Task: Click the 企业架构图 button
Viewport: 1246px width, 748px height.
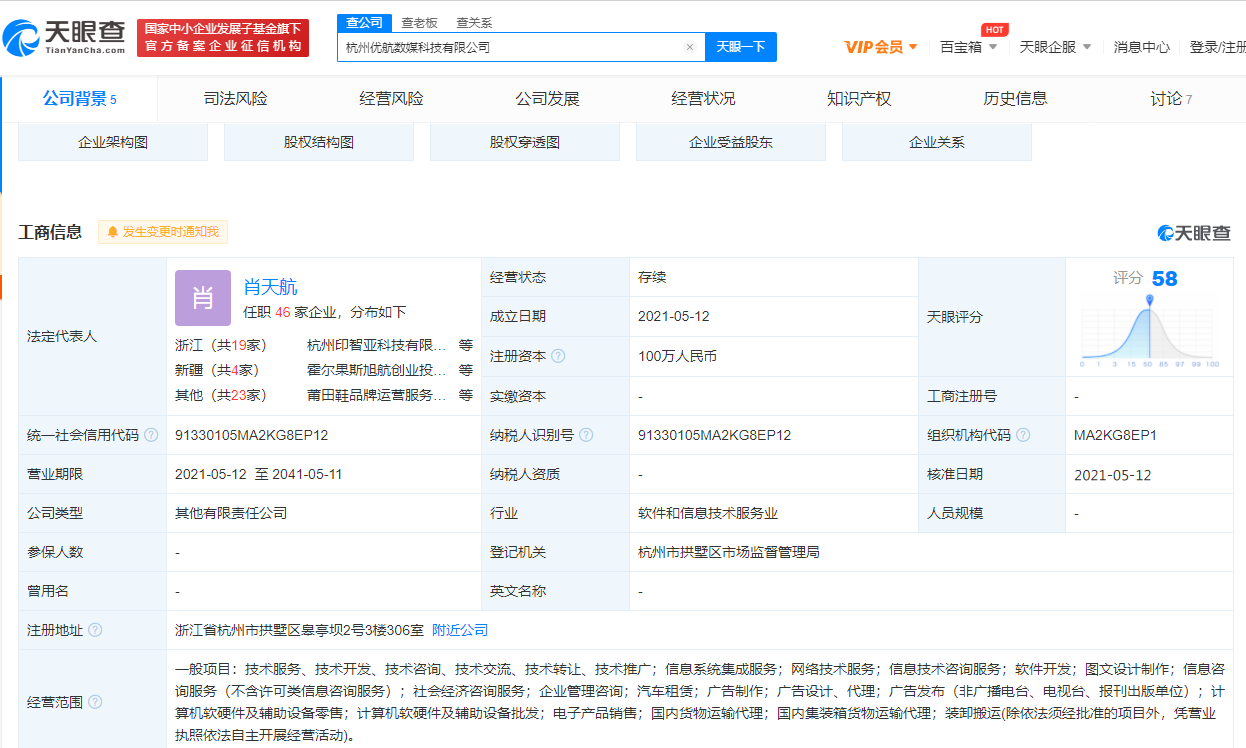Action: coord(113,142)
